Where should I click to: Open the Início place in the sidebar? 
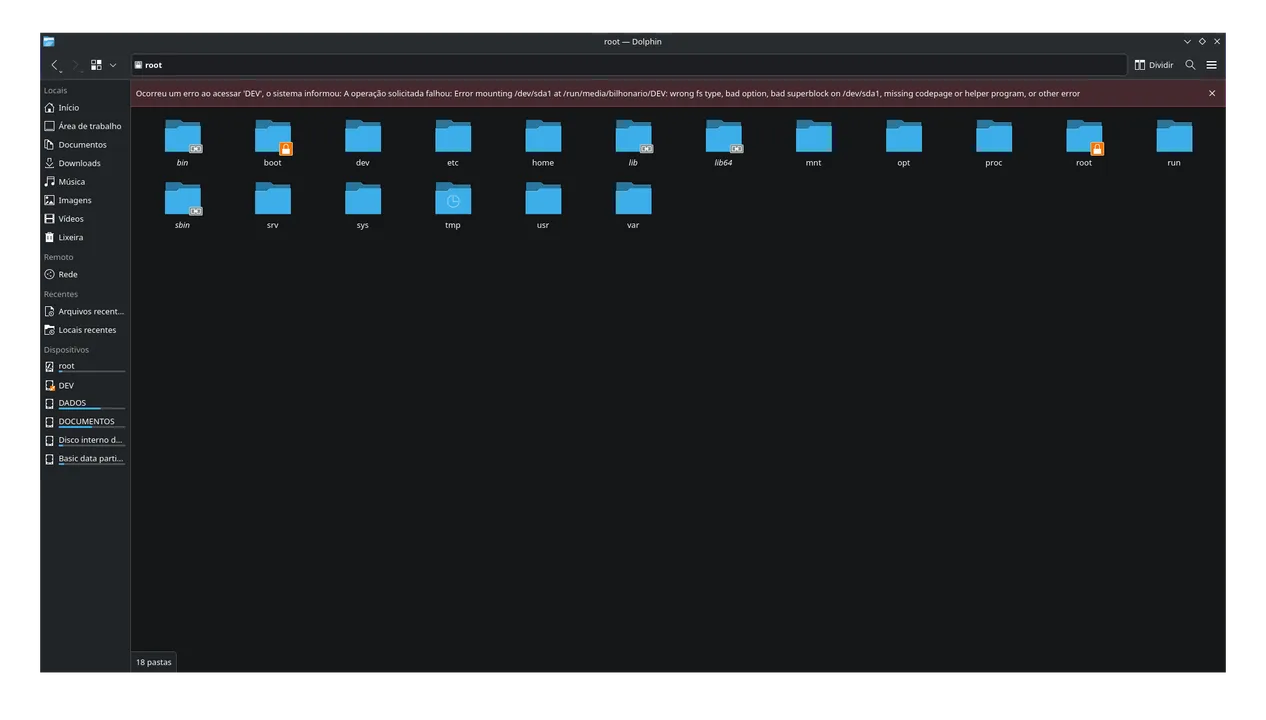[x=85, y=108]
